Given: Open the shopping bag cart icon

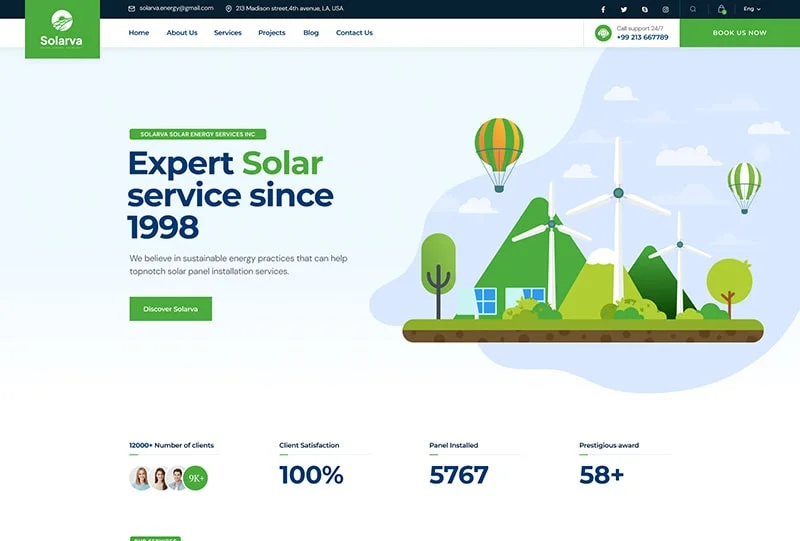Looking at the screenshot, I should click(721, 9).
